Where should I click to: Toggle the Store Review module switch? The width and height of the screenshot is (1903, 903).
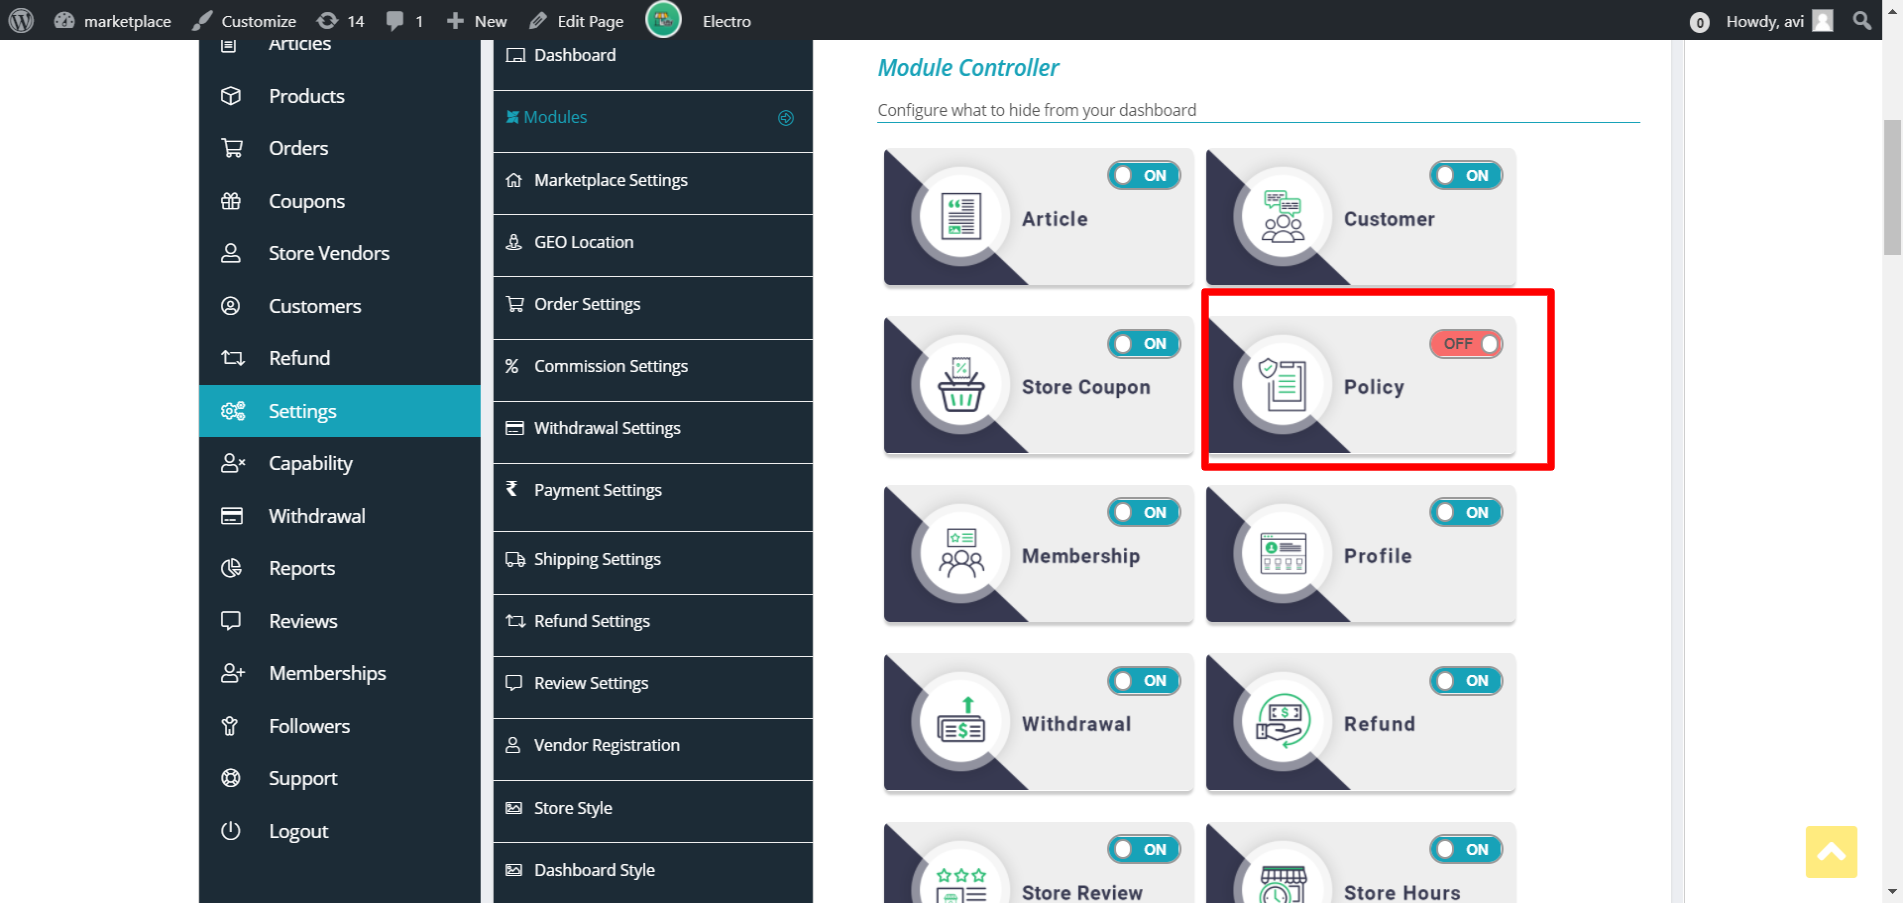click(x=1144, y=849)
